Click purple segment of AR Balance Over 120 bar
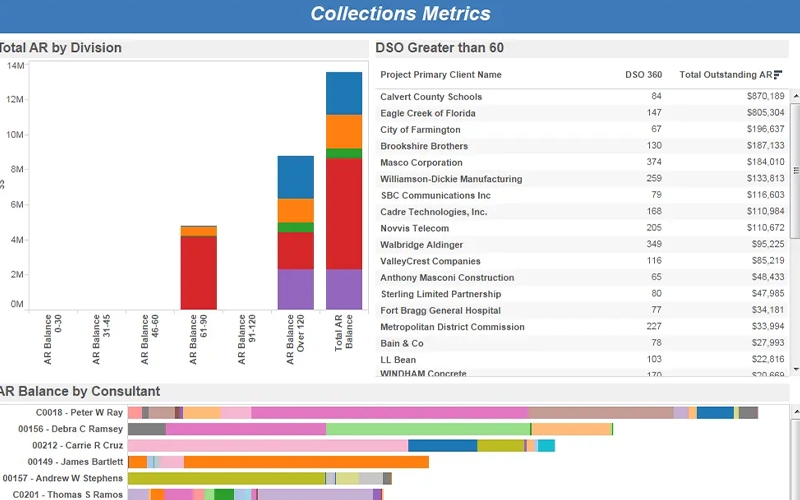 [x=295, y=289]
